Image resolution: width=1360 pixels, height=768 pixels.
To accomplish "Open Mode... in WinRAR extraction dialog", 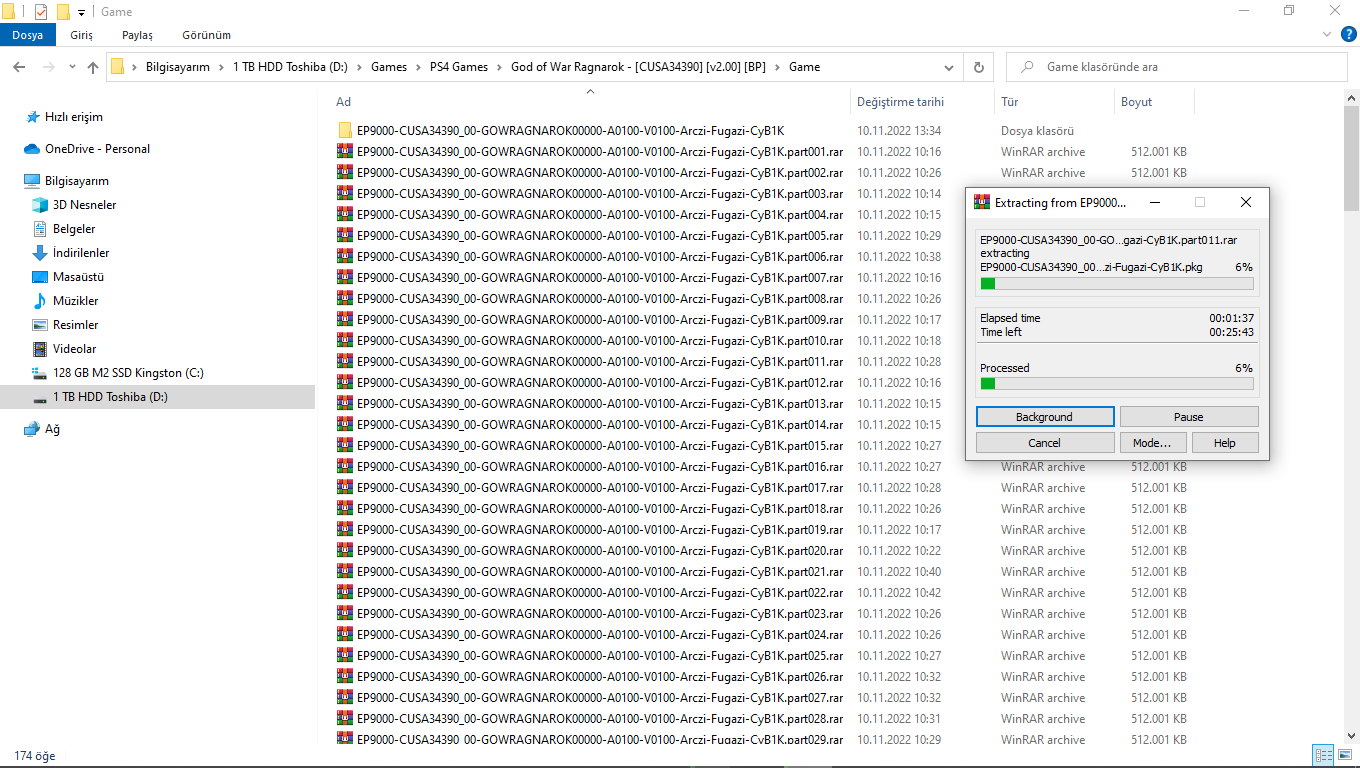I will point(1152,443).
